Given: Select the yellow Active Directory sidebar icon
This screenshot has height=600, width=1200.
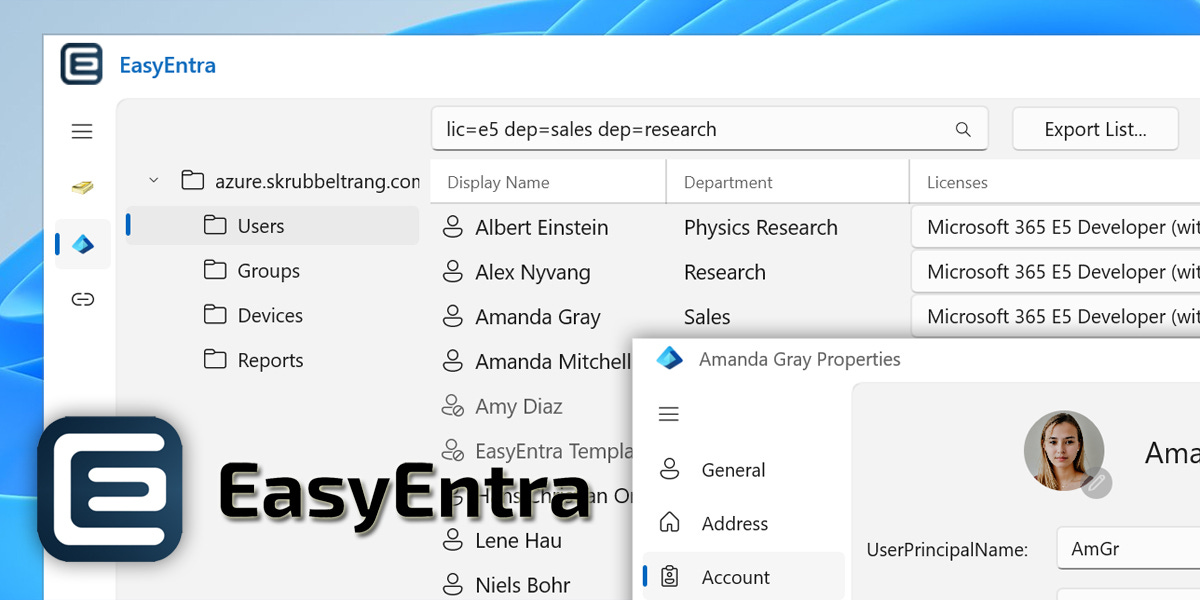Looking at the screenshot, I should tap(82, 187).
